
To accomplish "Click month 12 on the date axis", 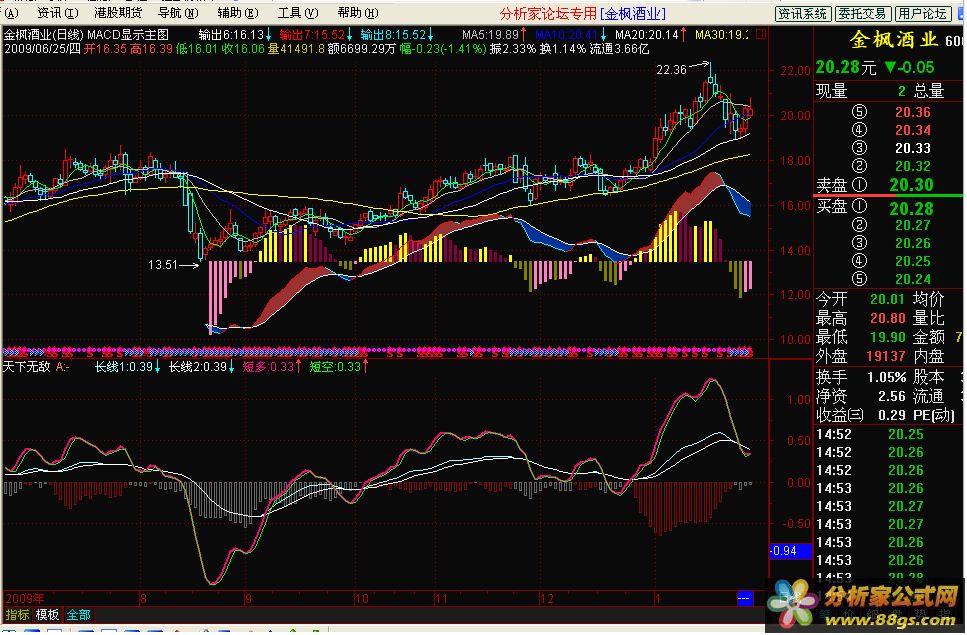I will (x=546, y=598).
